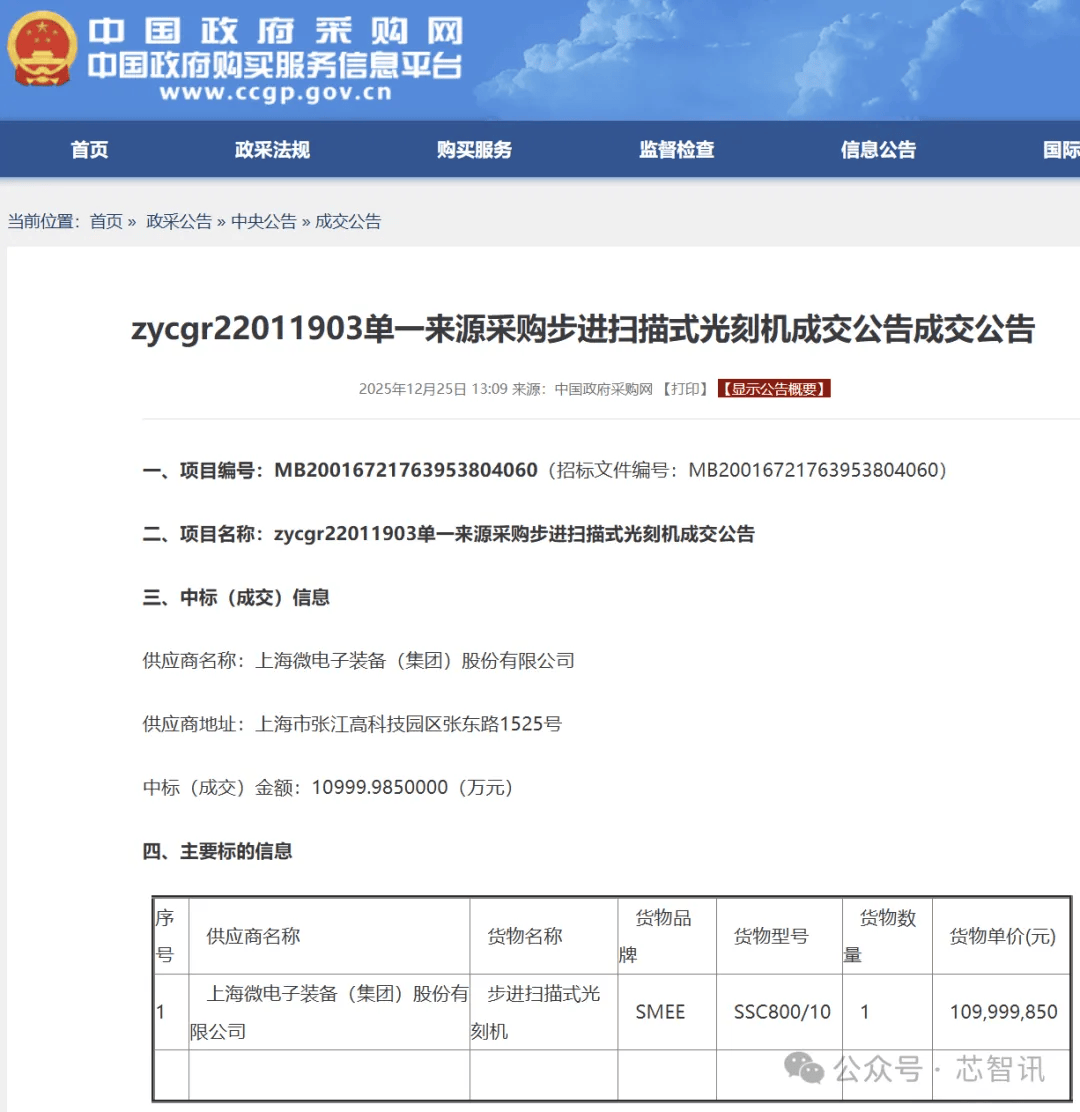Go to the 购买服务 navigation item
The height and width of the screenshot is (1112, 1080).
pyautogui.click(x=474, y=150)
